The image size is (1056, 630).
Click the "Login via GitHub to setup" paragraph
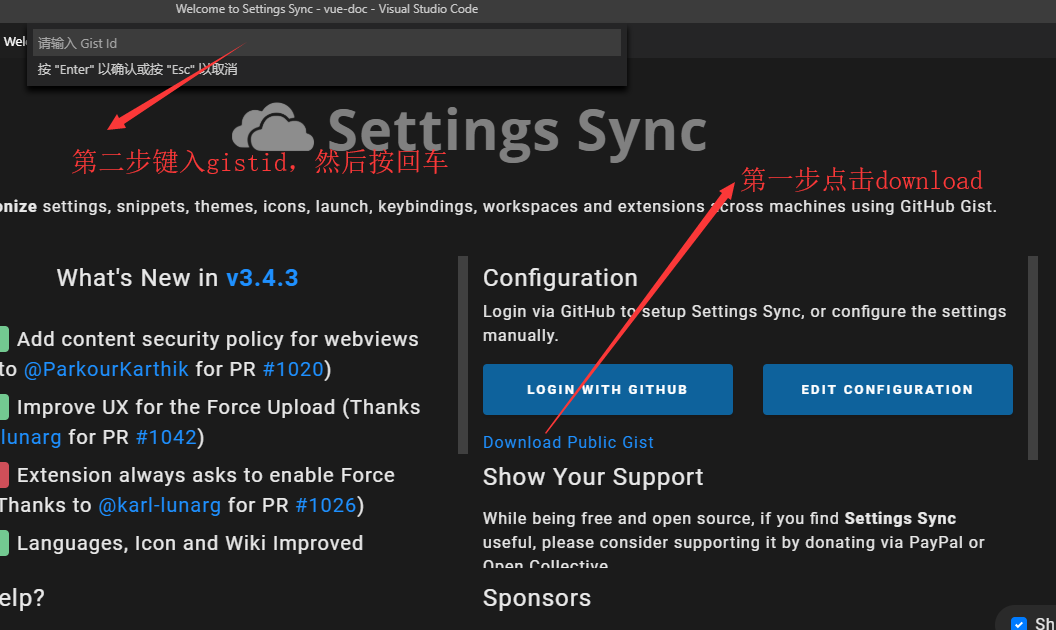pos(744,323)
